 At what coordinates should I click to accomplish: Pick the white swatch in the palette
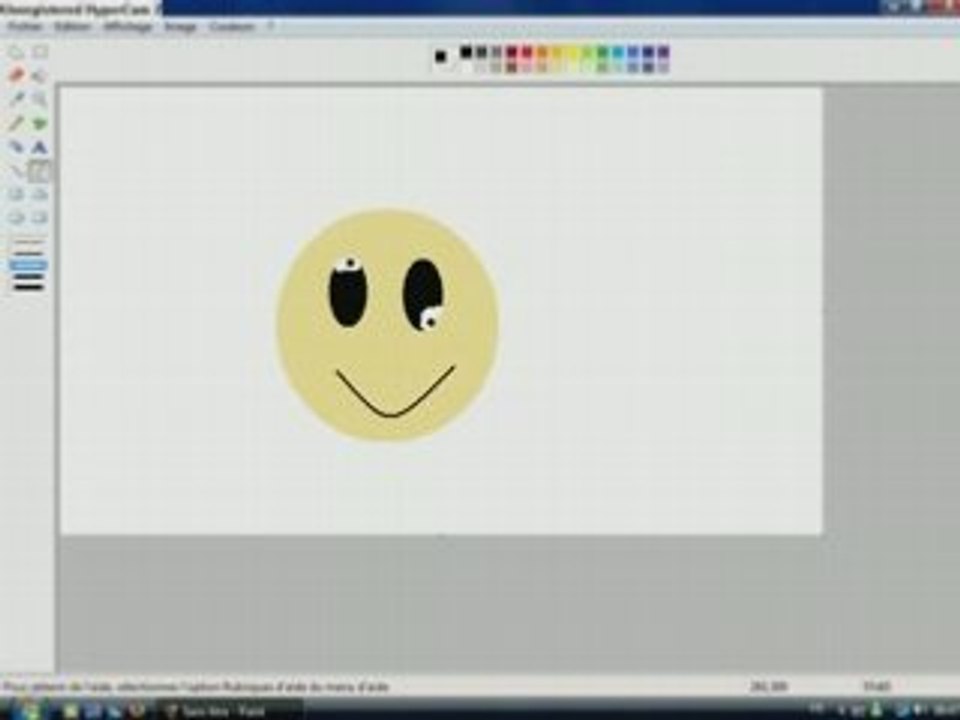(466, 67)
